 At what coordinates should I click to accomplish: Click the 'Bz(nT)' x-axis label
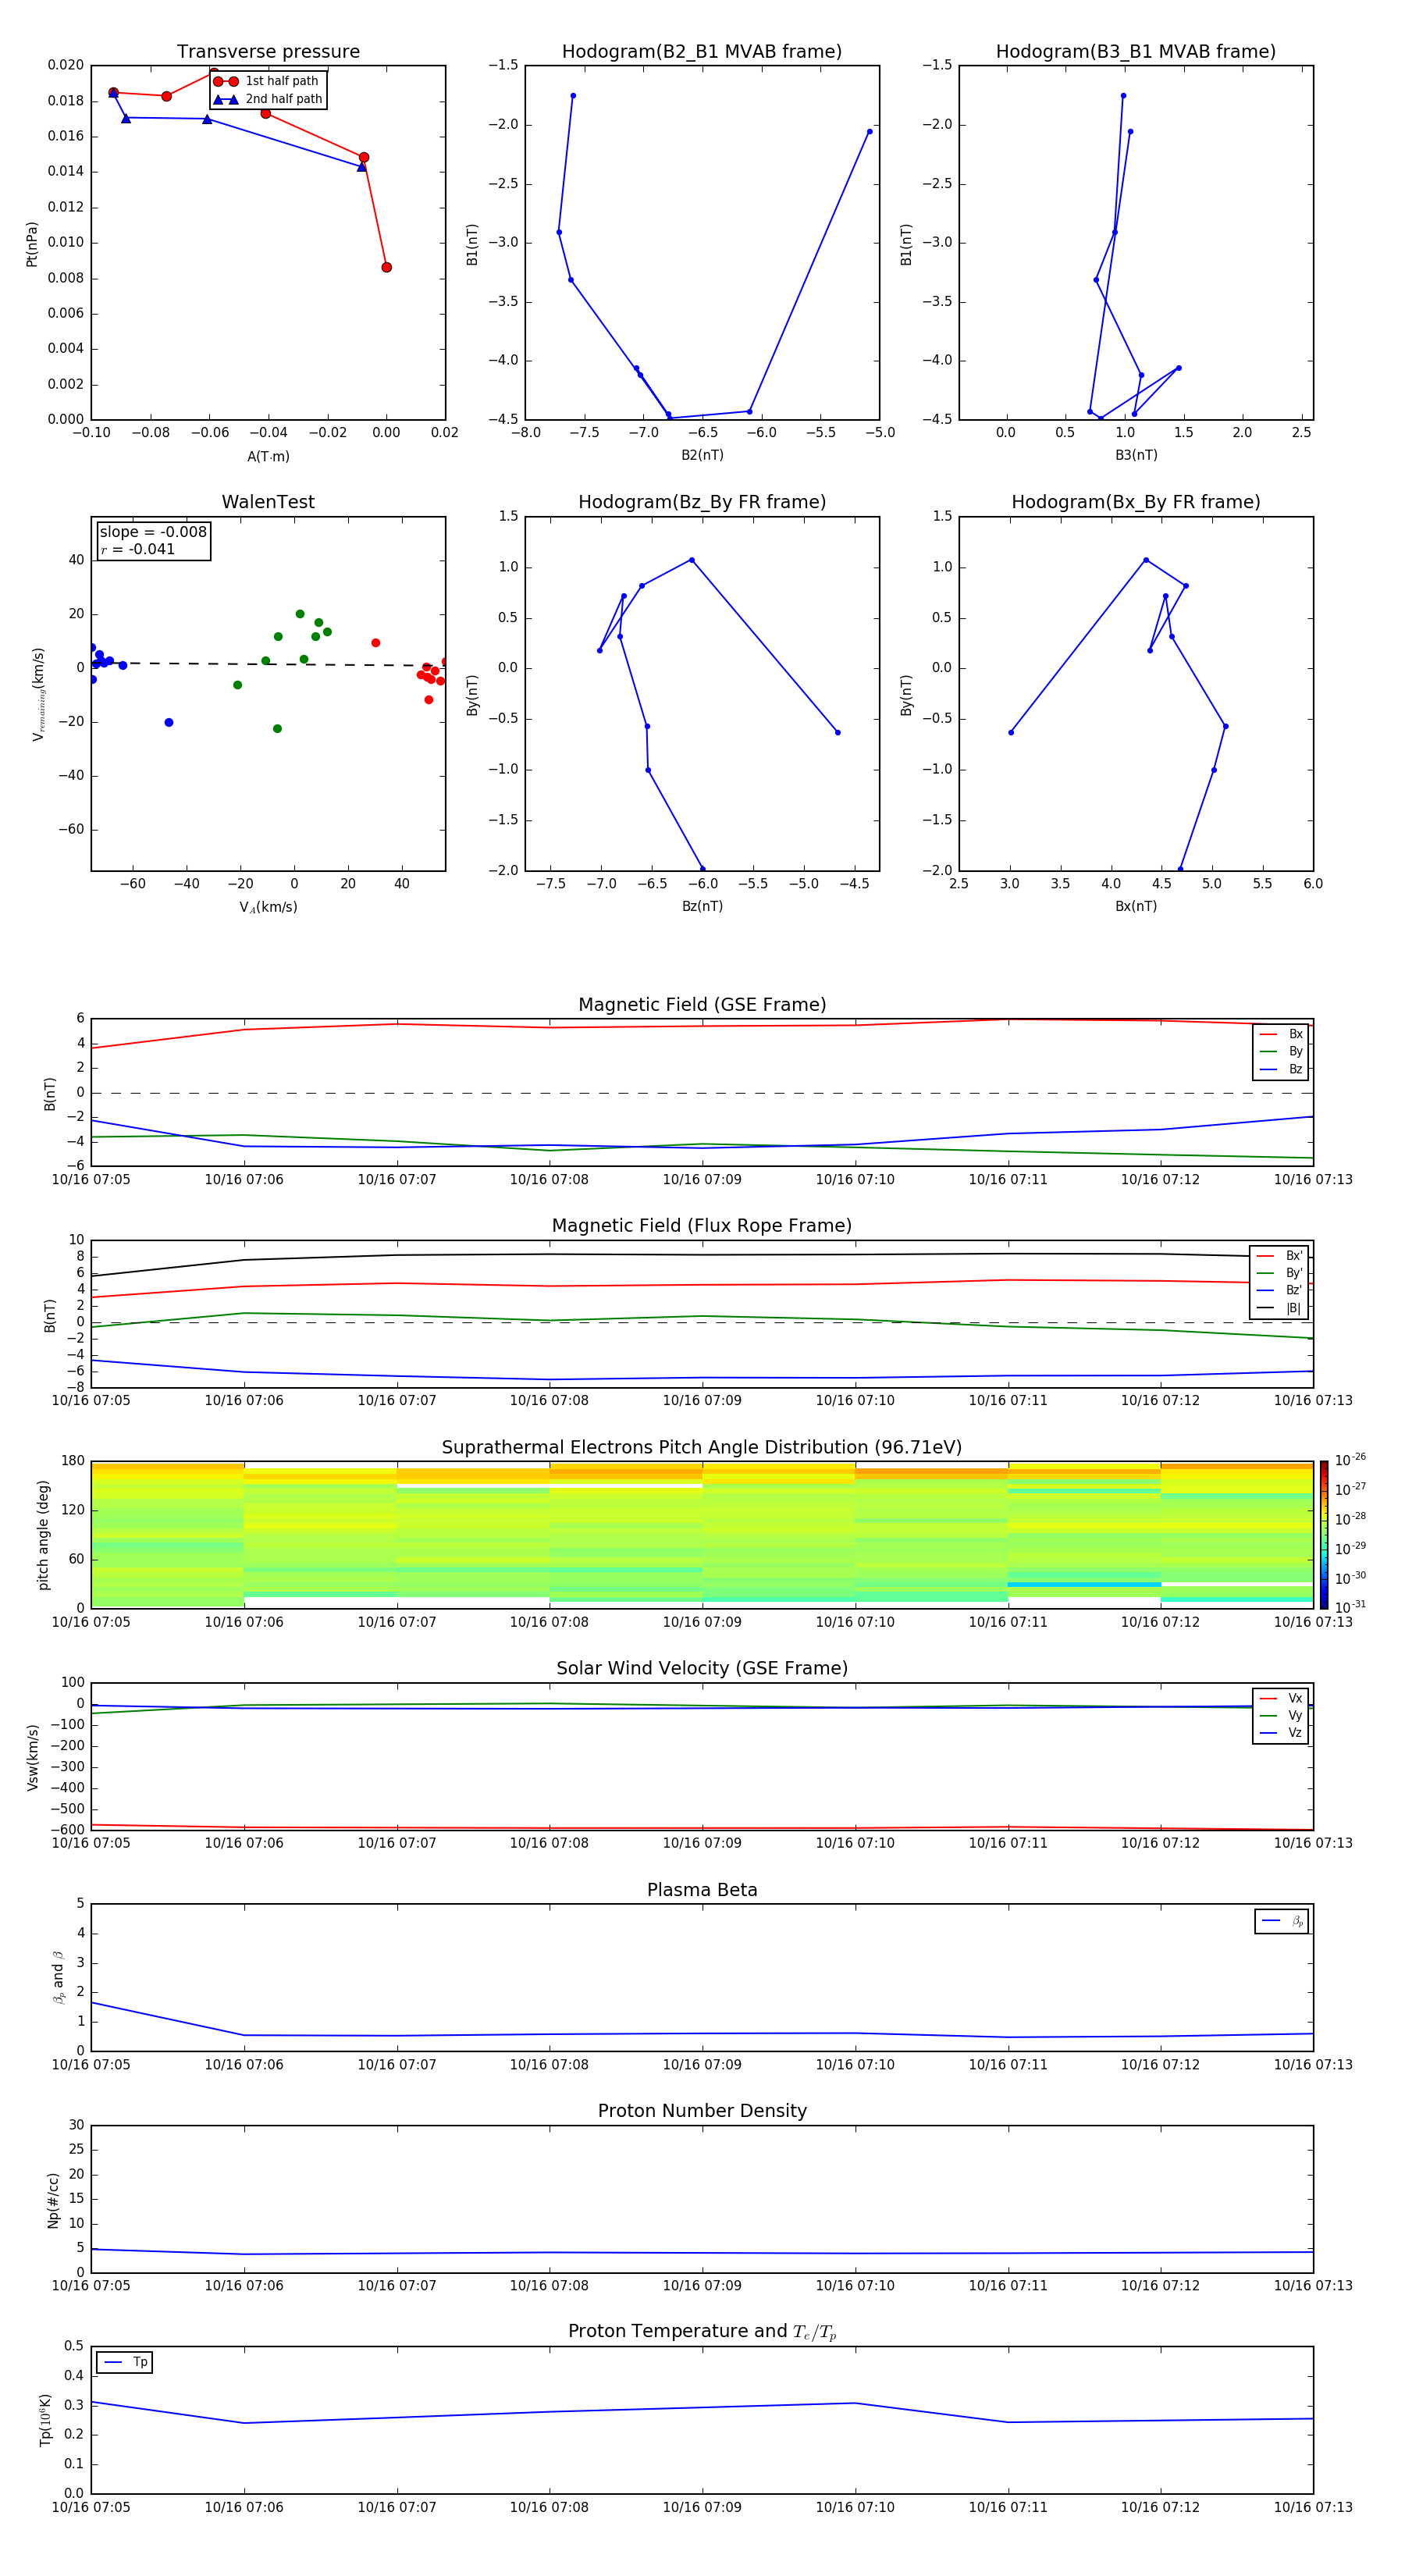pos(702,906)
